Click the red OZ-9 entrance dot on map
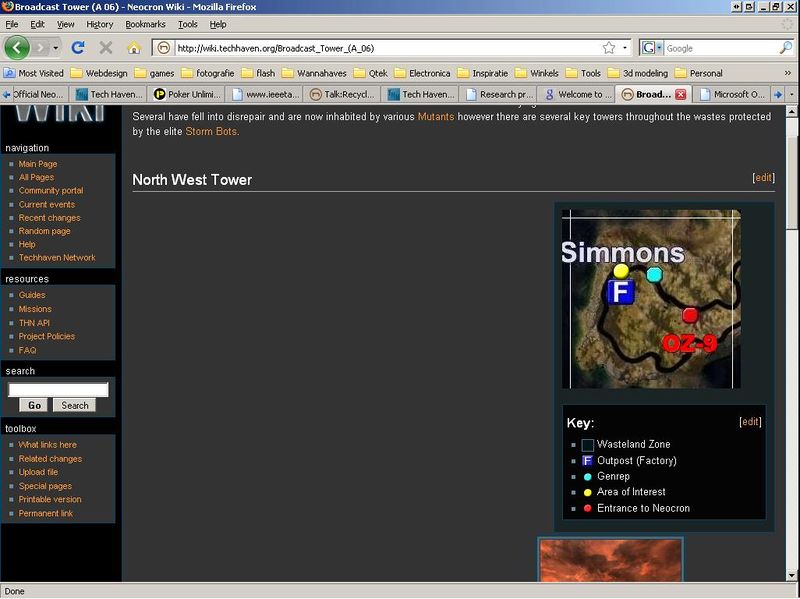This screenshot has height=599, width=800. point(689,315)
